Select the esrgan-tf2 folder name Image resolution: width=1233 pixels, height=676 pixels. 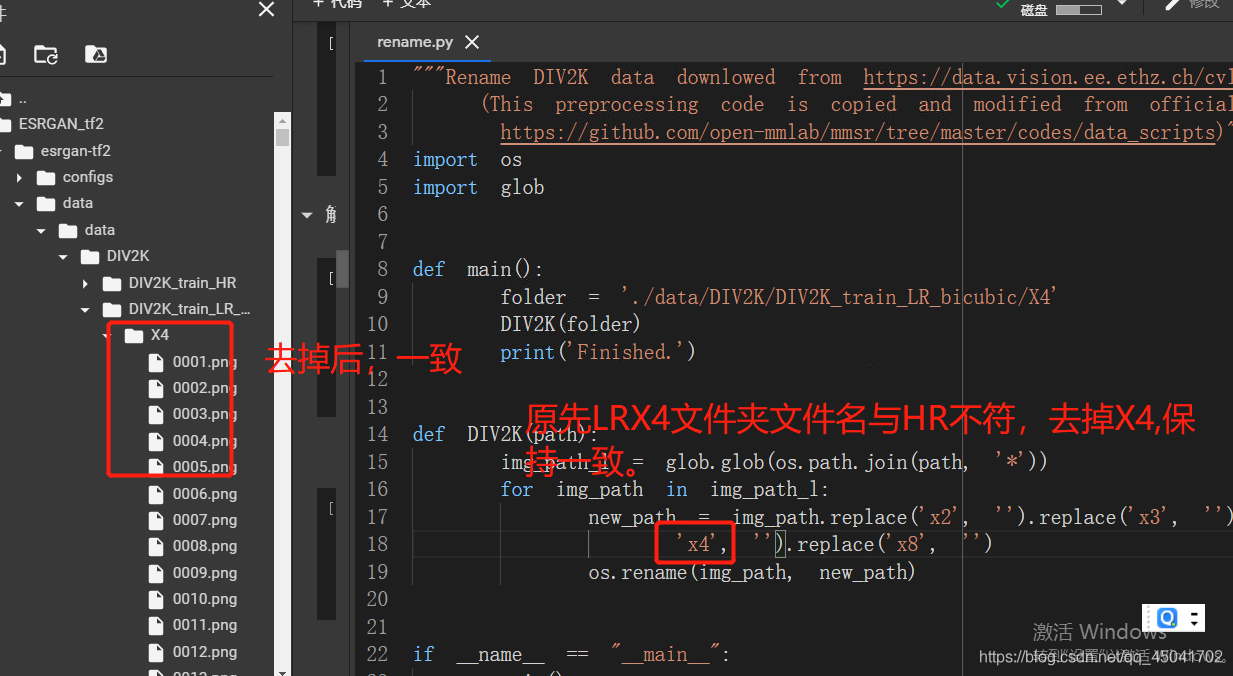76,151
